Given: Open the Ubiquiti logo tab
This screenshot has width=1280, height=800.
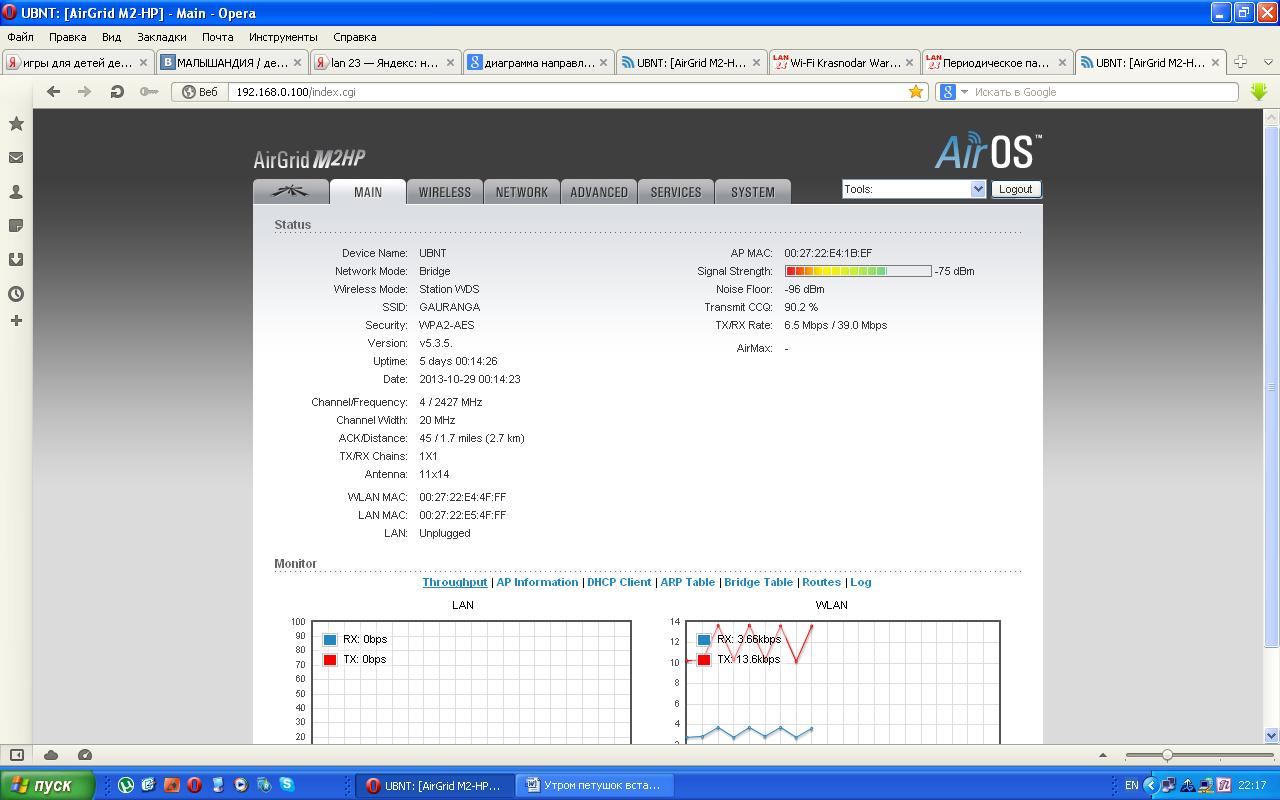Looking at the screenshot, I should pyautogui.click(x=291, y=191).
